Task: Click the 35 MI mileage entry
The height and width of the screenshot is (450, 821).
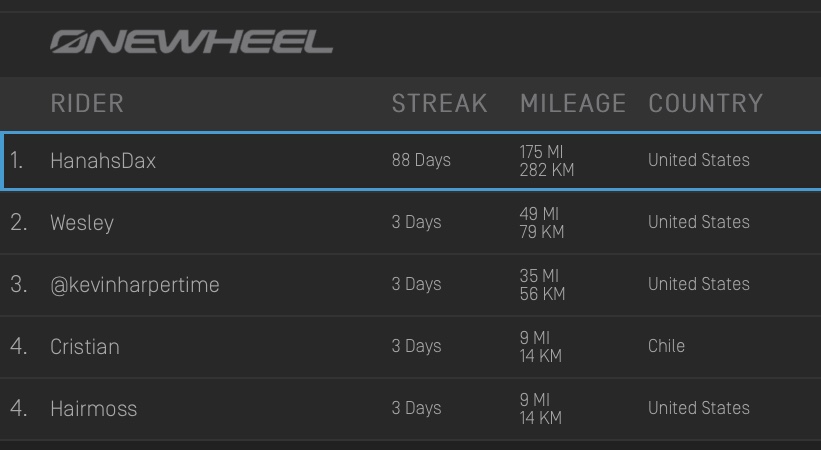Action: 539,276
